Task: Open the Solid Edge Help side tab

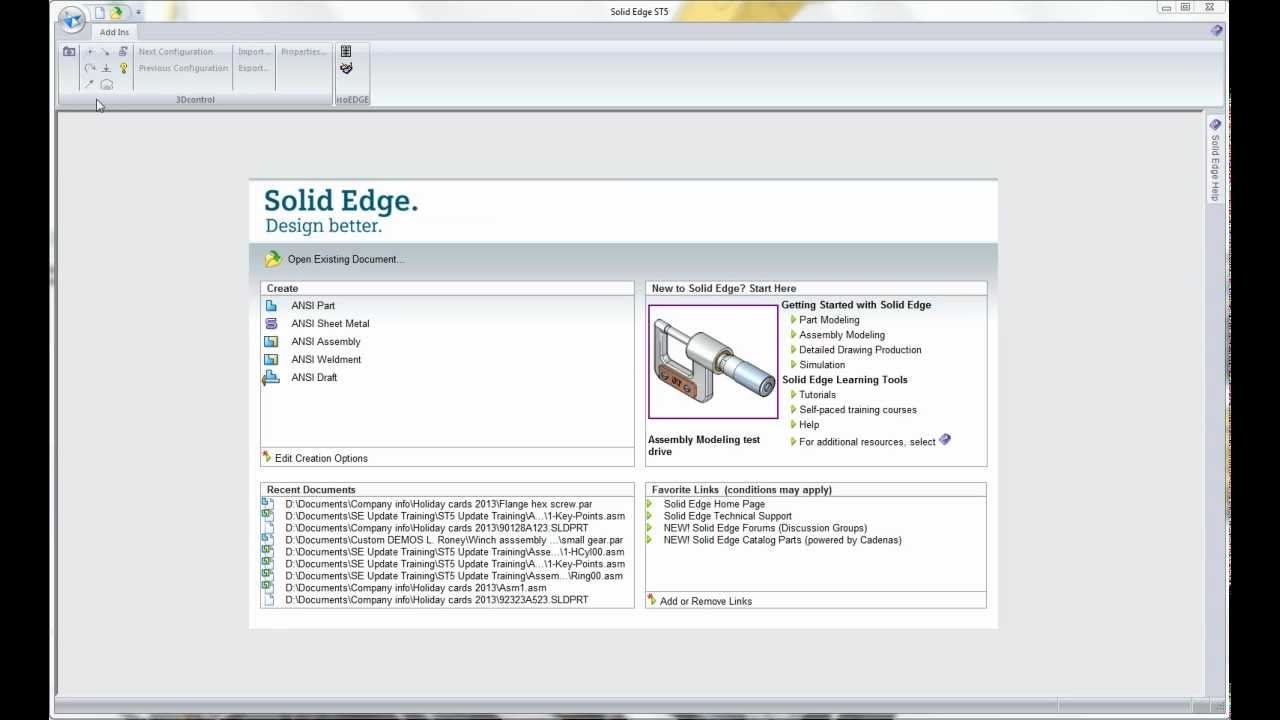Action: [1215, 160]
